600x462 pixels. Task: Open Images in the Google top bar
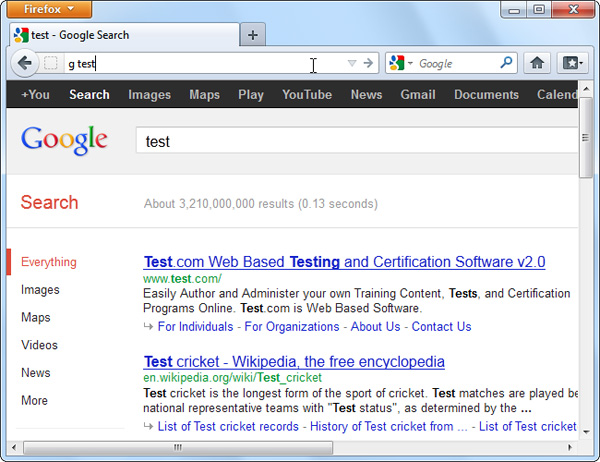[x=149, y=95]
